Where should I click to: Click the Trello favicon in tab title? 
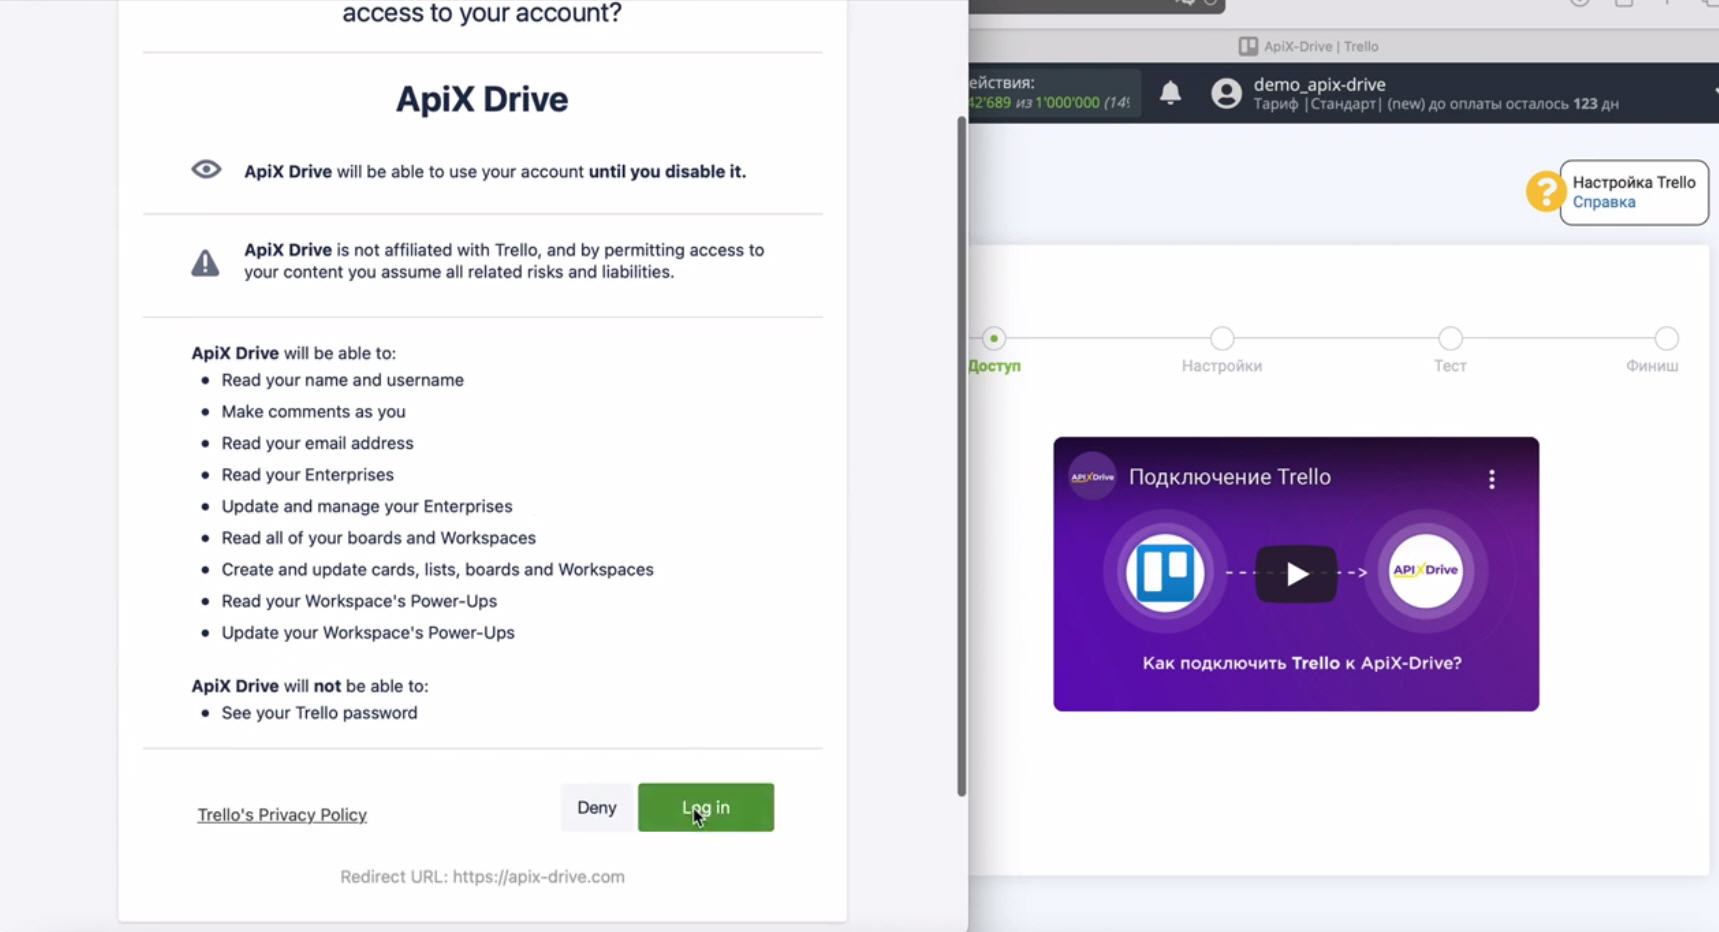[1248, 46]
